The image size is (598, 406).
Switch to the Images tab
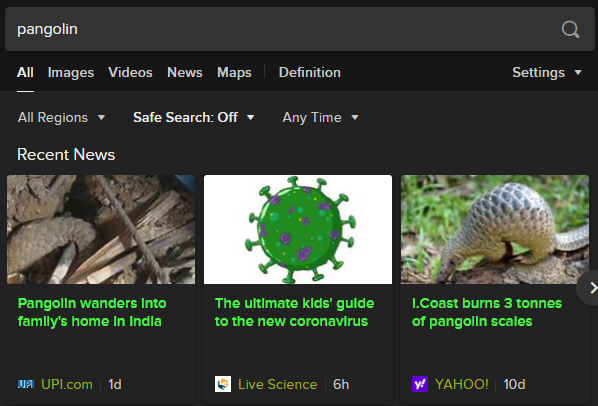point(71,72)
